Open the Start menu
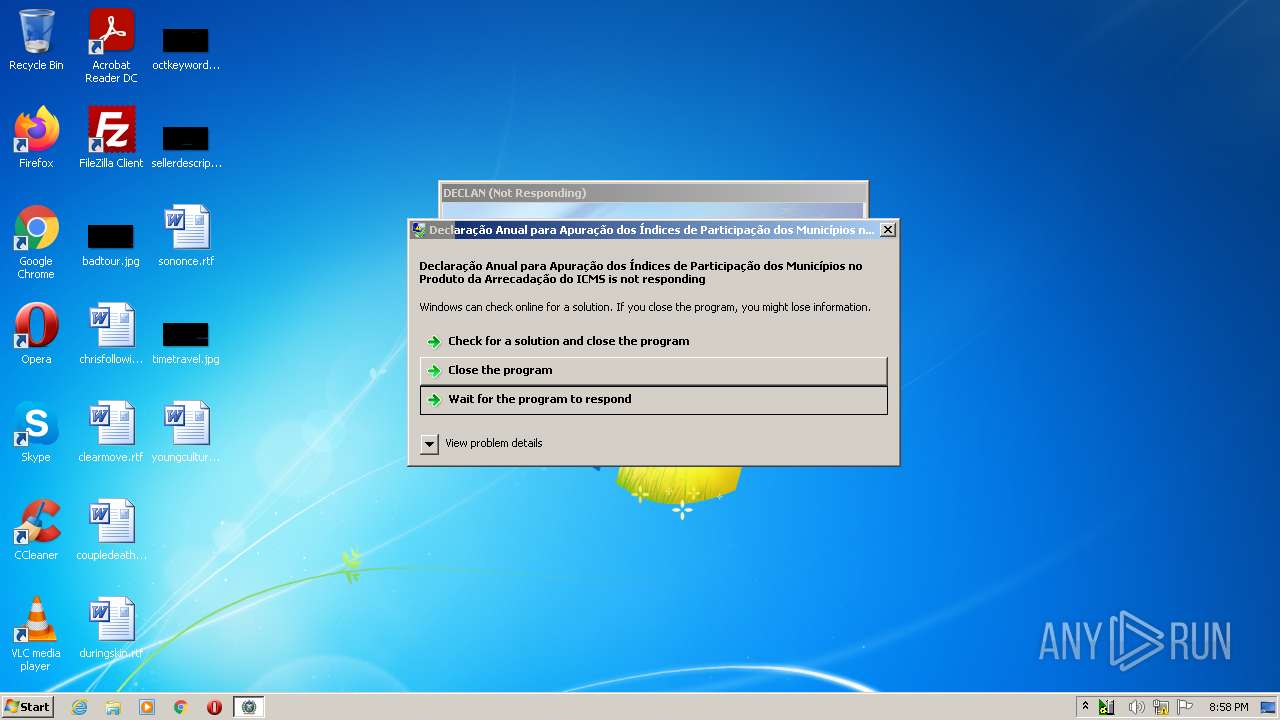1280x720 pixels. click(28, 707)
